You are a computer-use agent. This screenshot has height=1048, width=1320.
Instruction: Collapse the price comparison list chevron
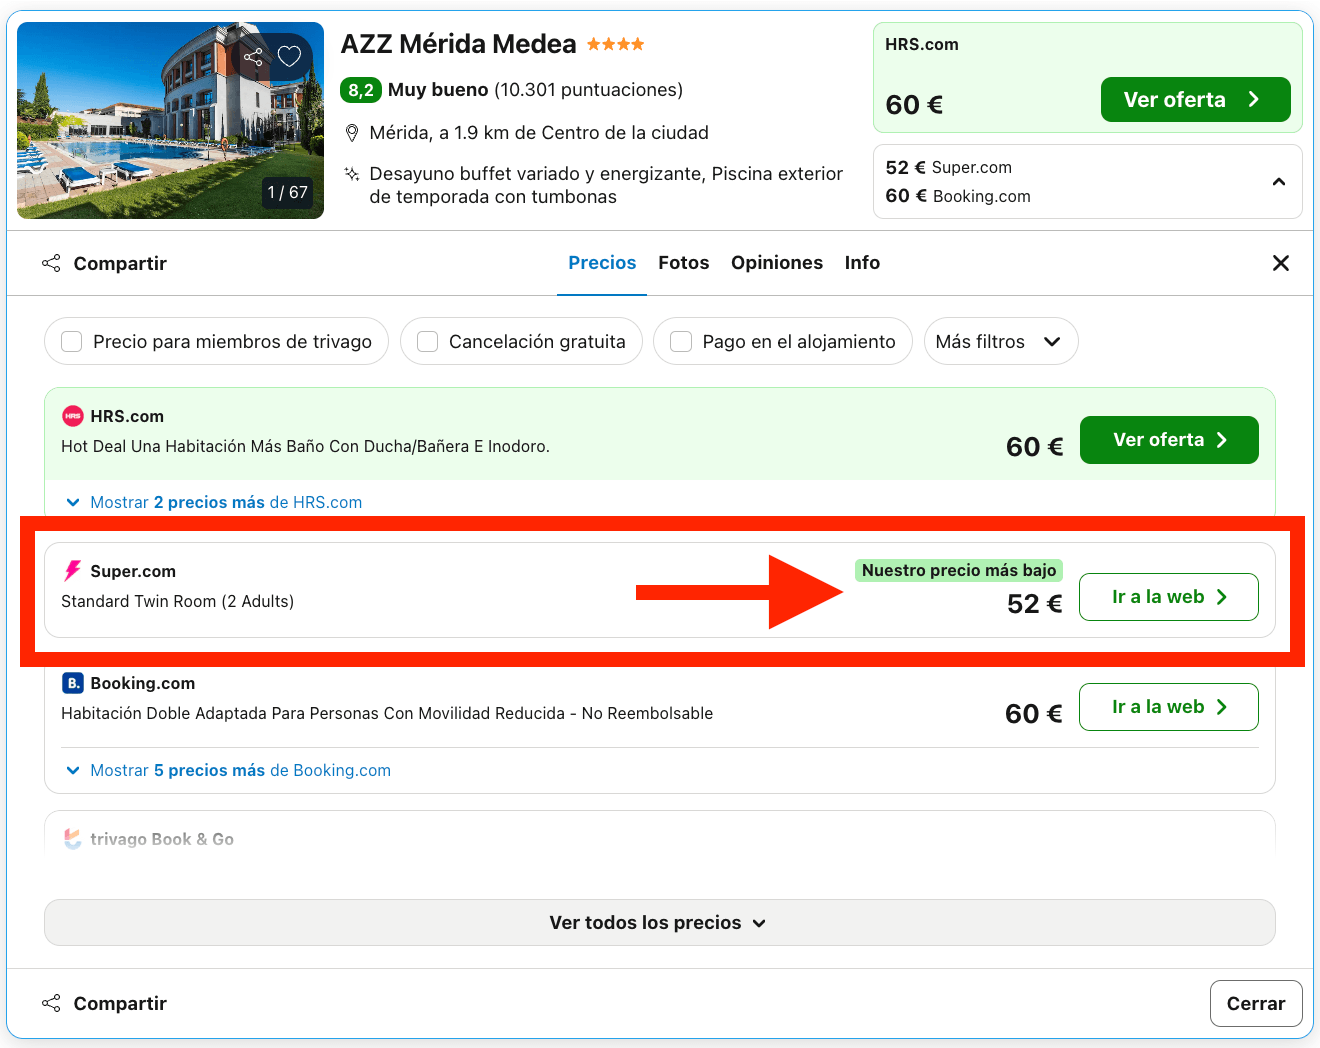tap(1278, 182)
